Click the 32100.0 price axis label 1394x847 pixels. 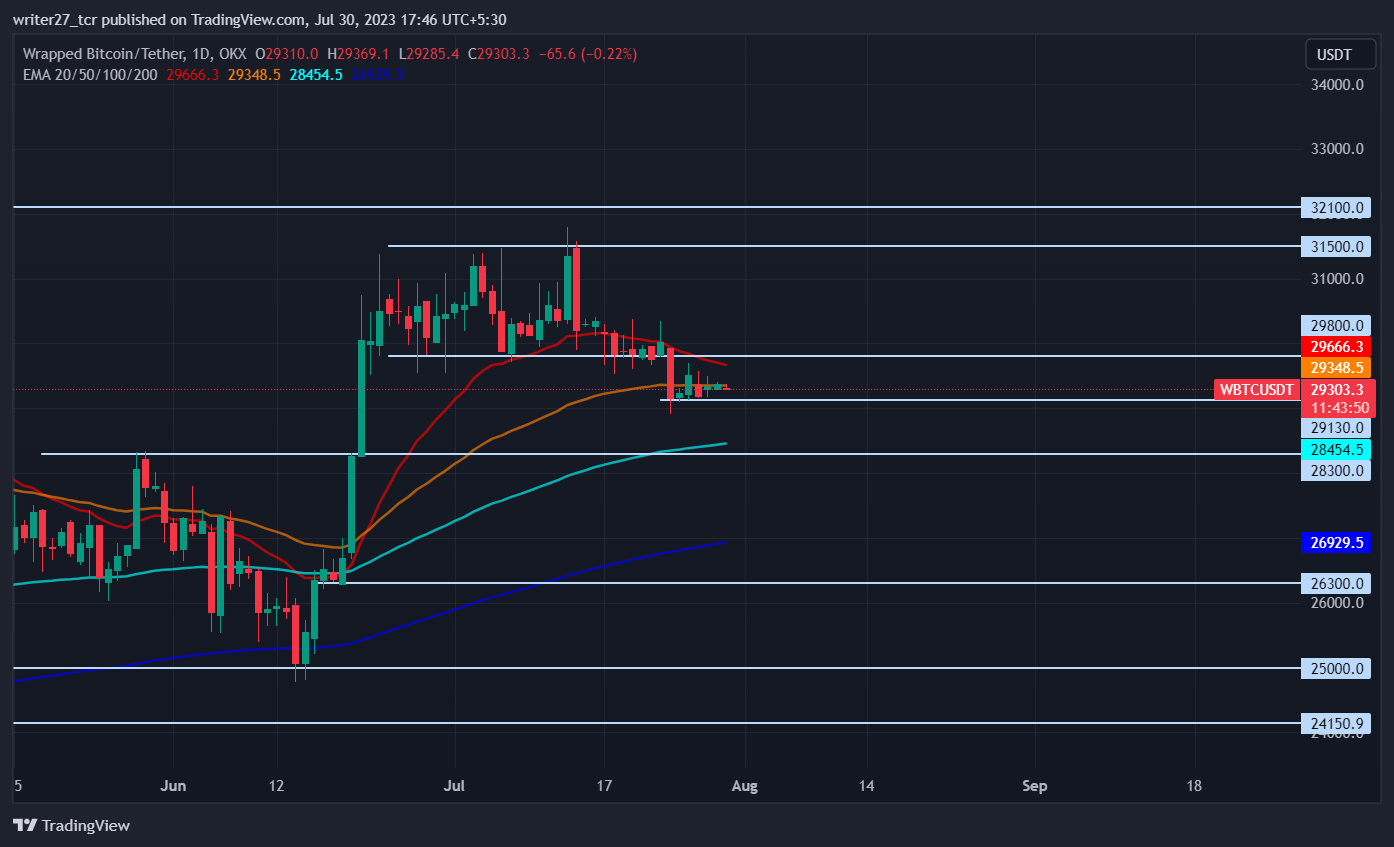point(1337,208)
